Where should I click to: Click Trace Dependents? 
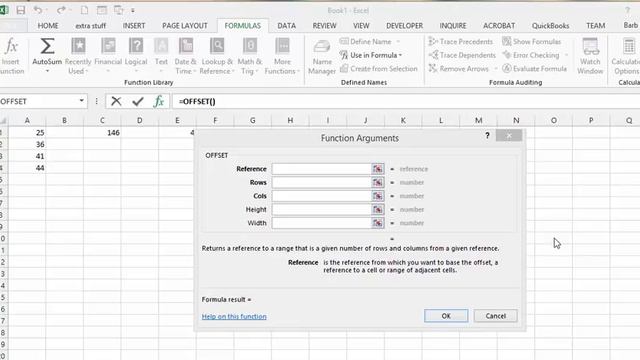click(x=462, y=55)
